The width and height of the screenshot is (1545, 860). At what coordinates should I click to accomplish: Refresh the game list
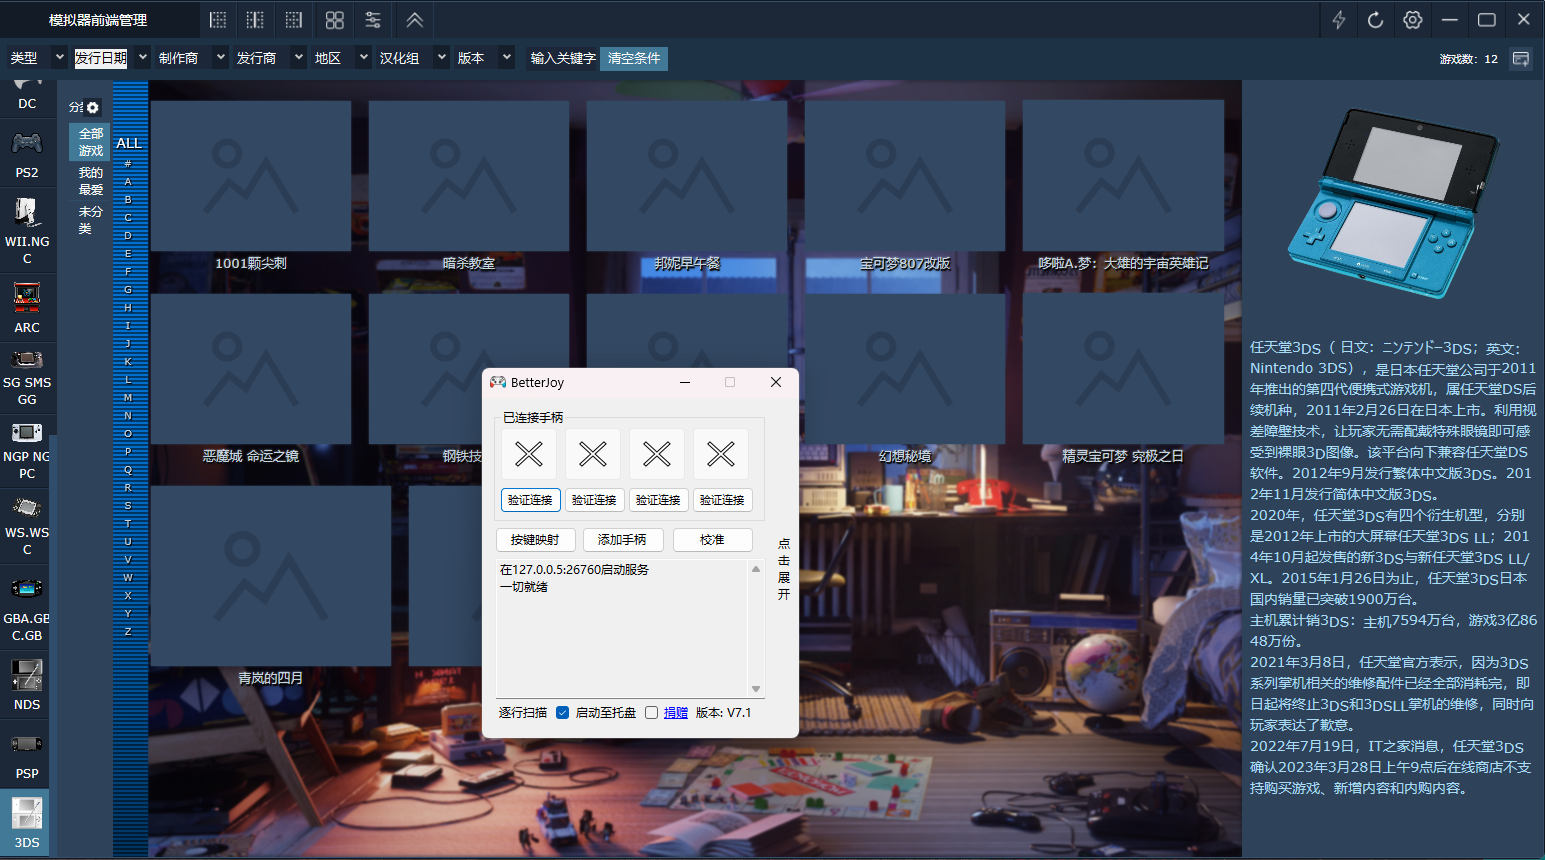point(1376,20)
